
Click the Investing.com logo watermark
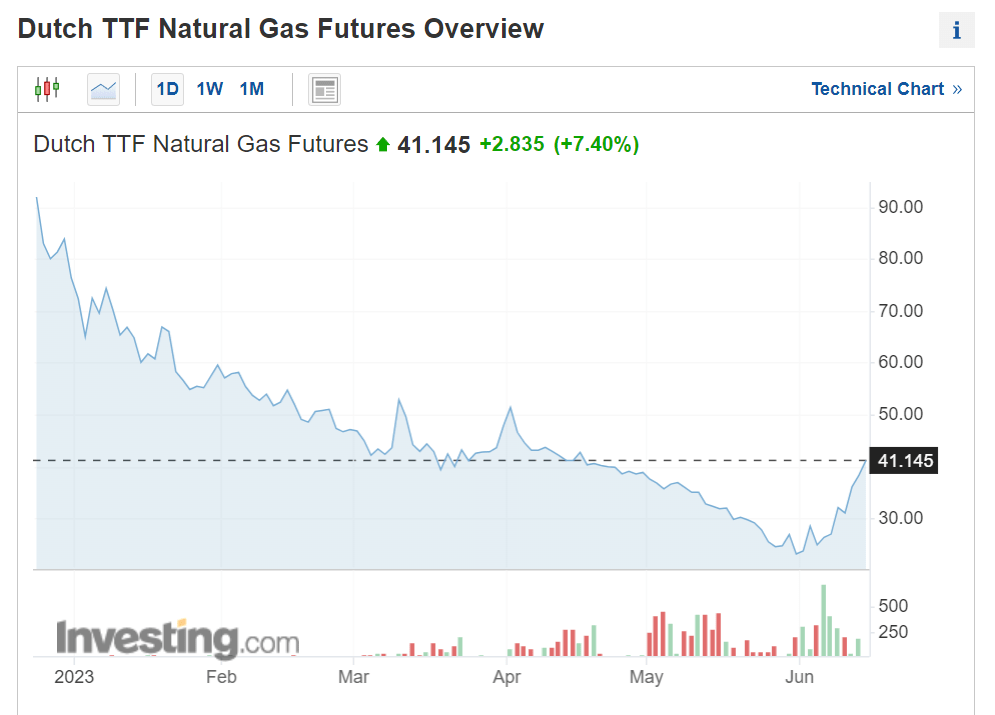[177, 638]
